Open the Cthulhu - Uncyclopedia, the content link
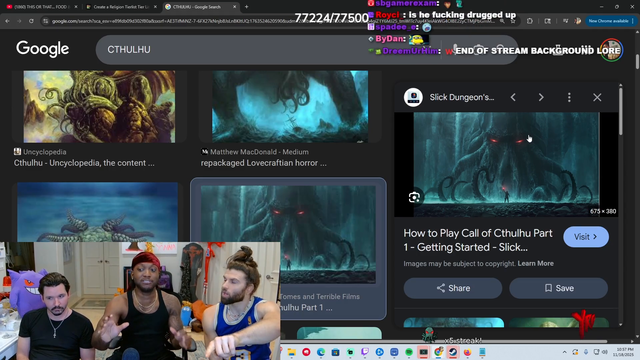640x360 pixels. [84, 163]
